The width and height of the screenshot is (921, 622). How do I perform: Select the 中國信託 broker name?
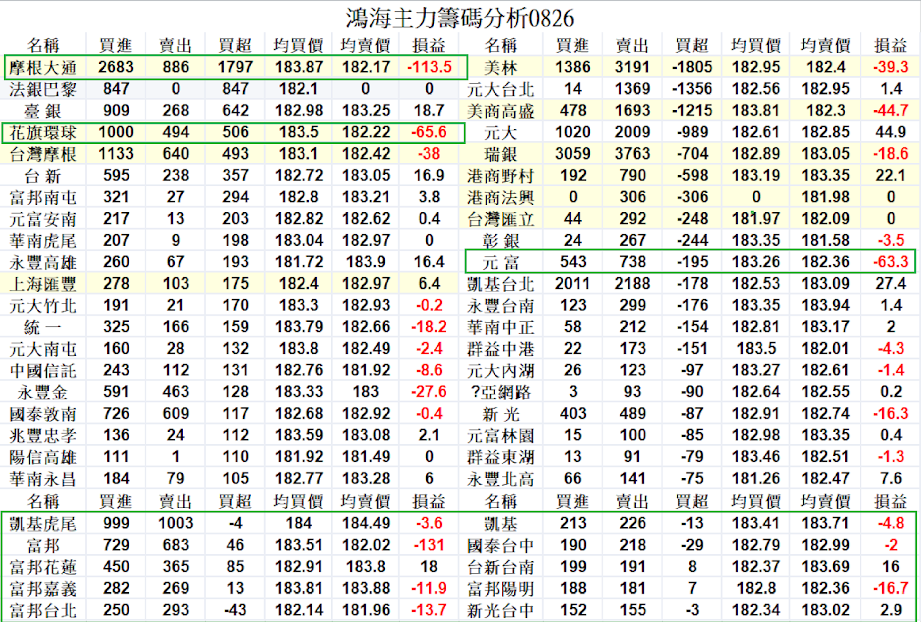pyautogui.click(x=43, y=371)
